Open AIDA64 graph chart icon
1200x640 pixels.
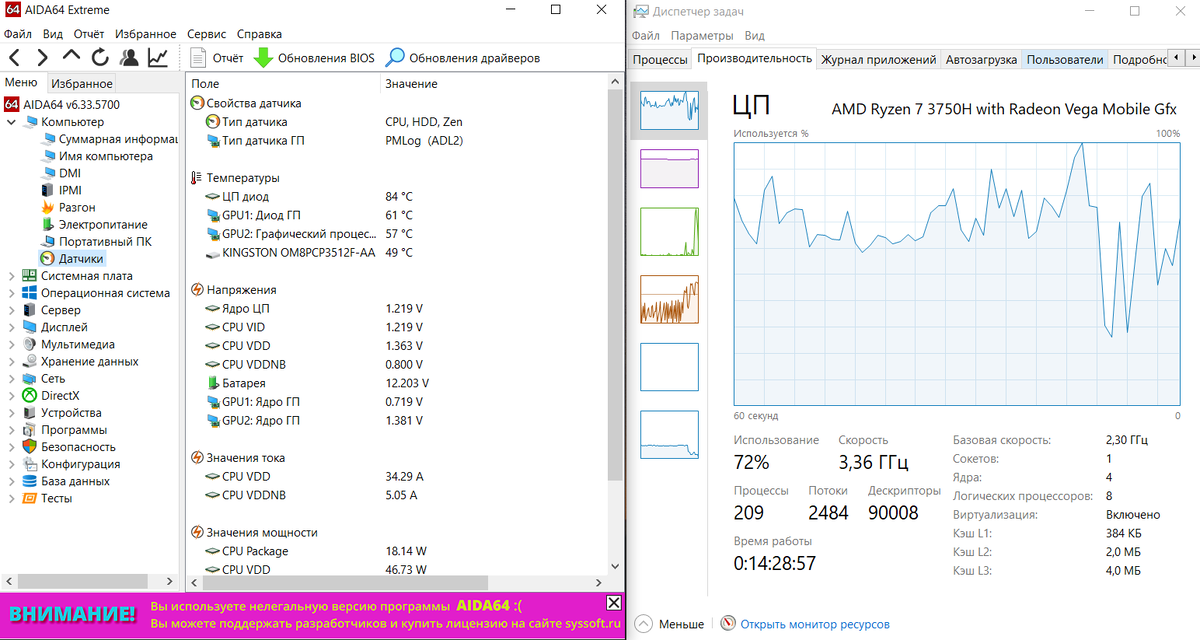tap(158, 58)
